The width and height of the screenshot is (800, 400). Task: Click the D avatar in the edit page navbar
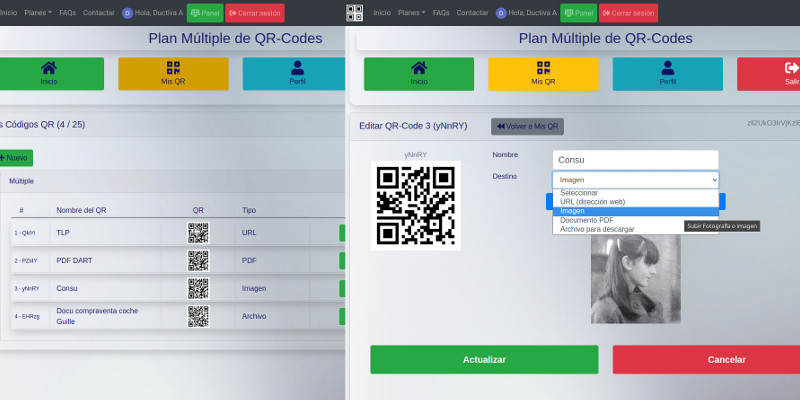click(501, 13)
